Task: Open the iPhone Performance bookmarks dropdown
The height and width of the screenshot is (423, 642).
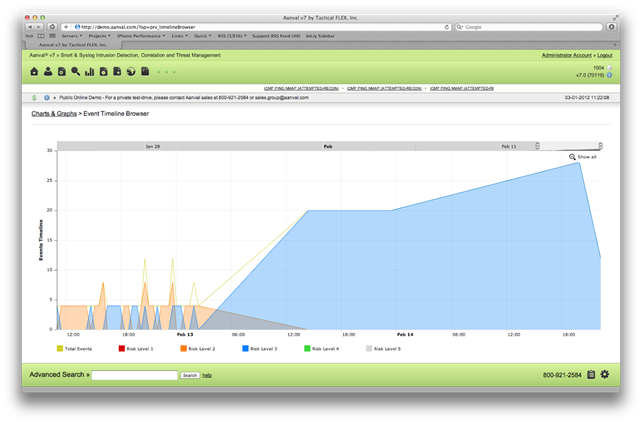Action: click(141, 36)
